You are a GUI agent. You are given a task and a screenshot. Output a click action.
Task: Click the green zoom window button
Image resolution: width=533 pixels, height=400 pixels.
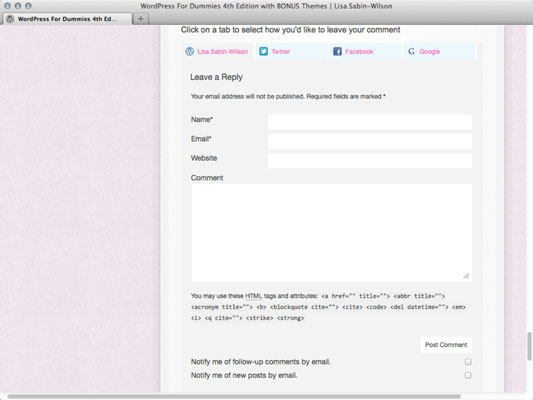coord(28,6)
